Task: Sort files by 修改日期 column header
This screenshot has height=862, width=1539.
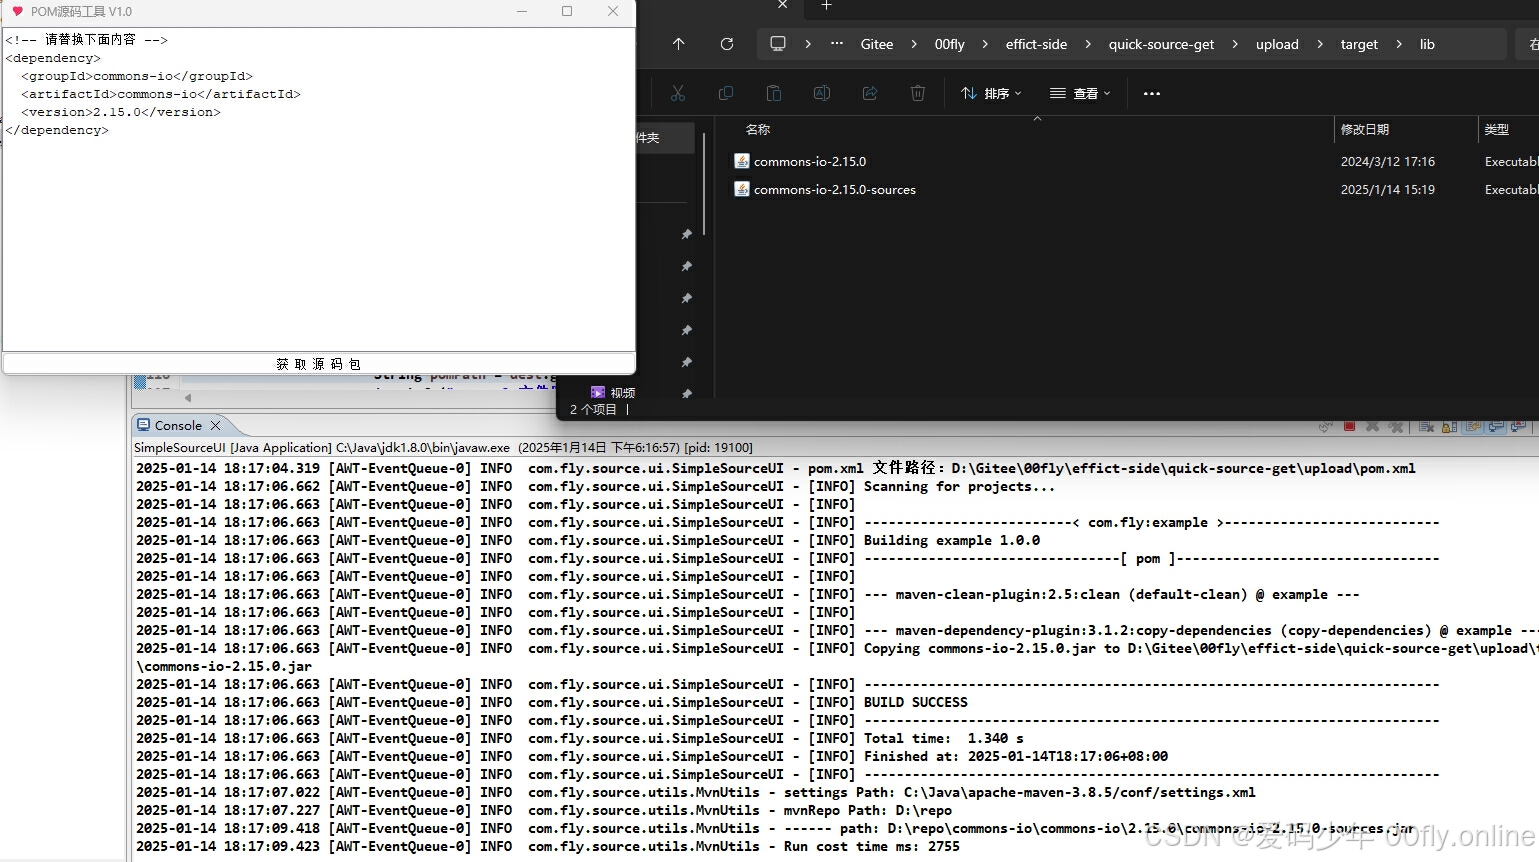Action: tap(1364, 129)
